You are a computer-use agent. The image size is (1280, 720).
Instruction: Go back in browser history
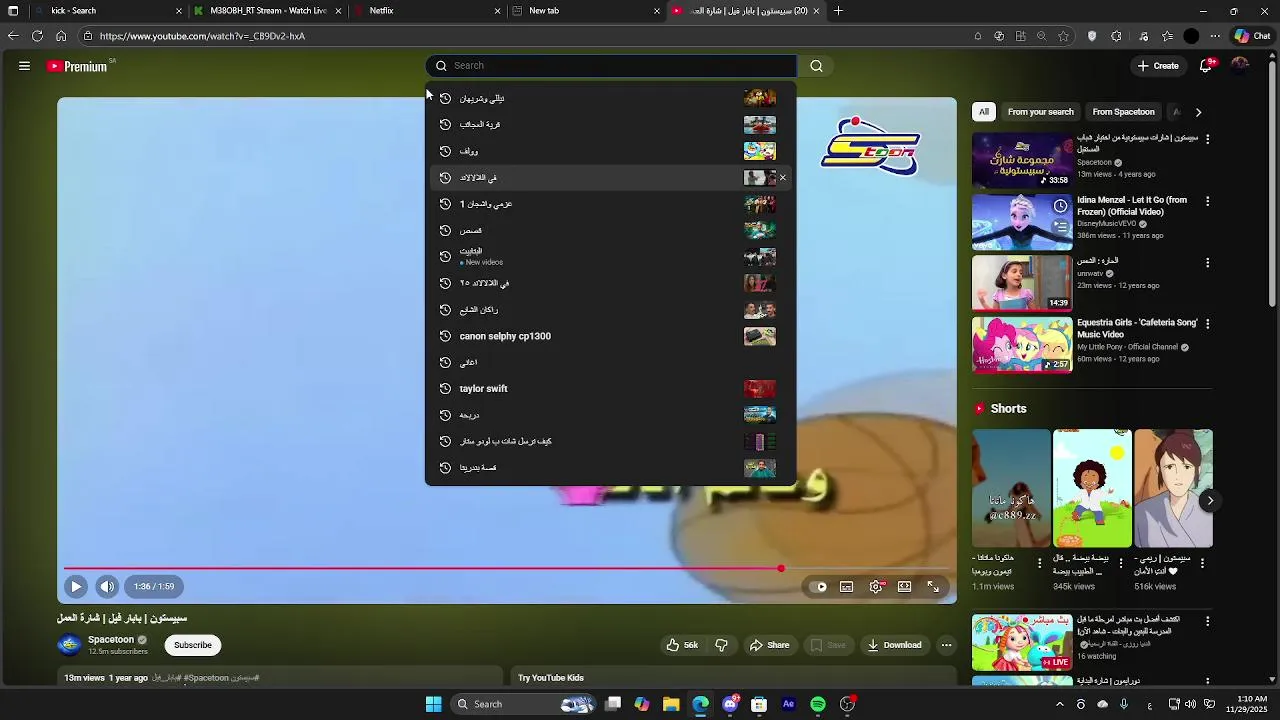13,36
